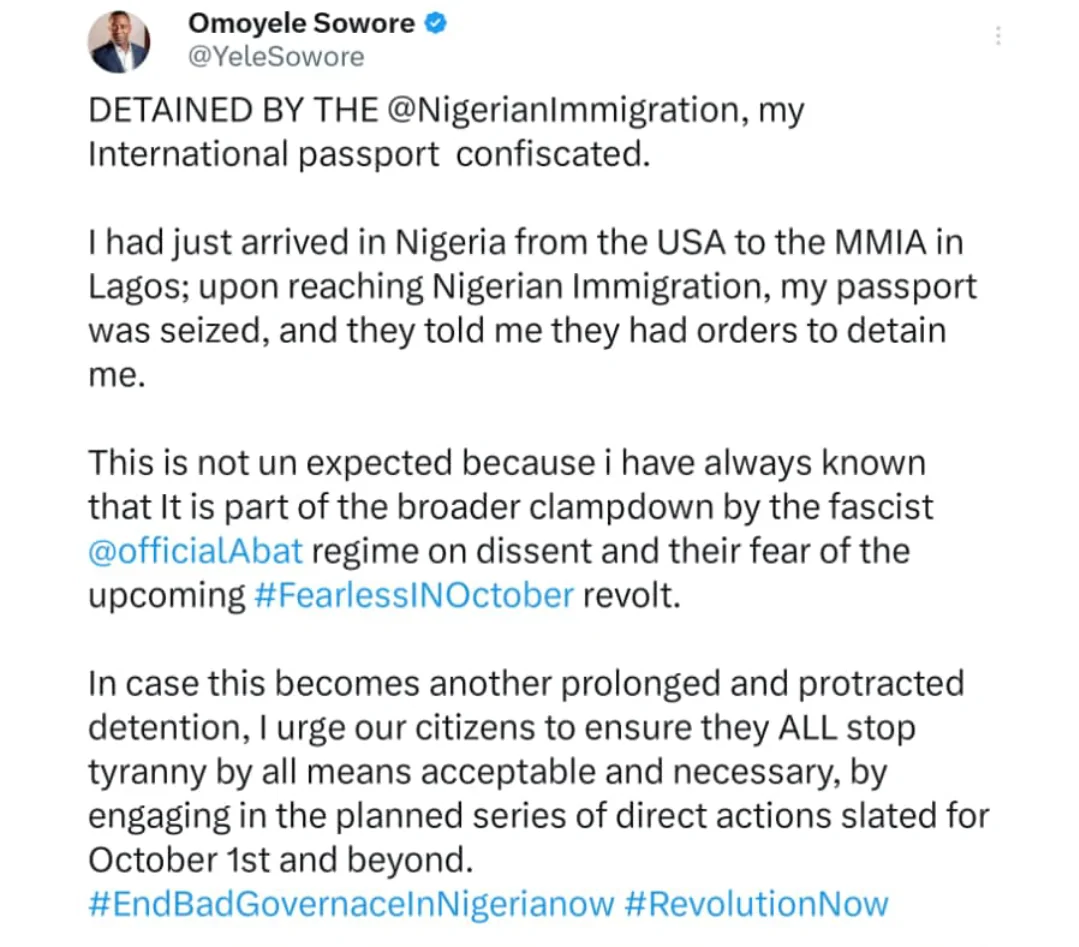Viewport: 1079px width, 947px height.
Task: Click the Omoyele Sowore display name
Action: click(301, 24)
